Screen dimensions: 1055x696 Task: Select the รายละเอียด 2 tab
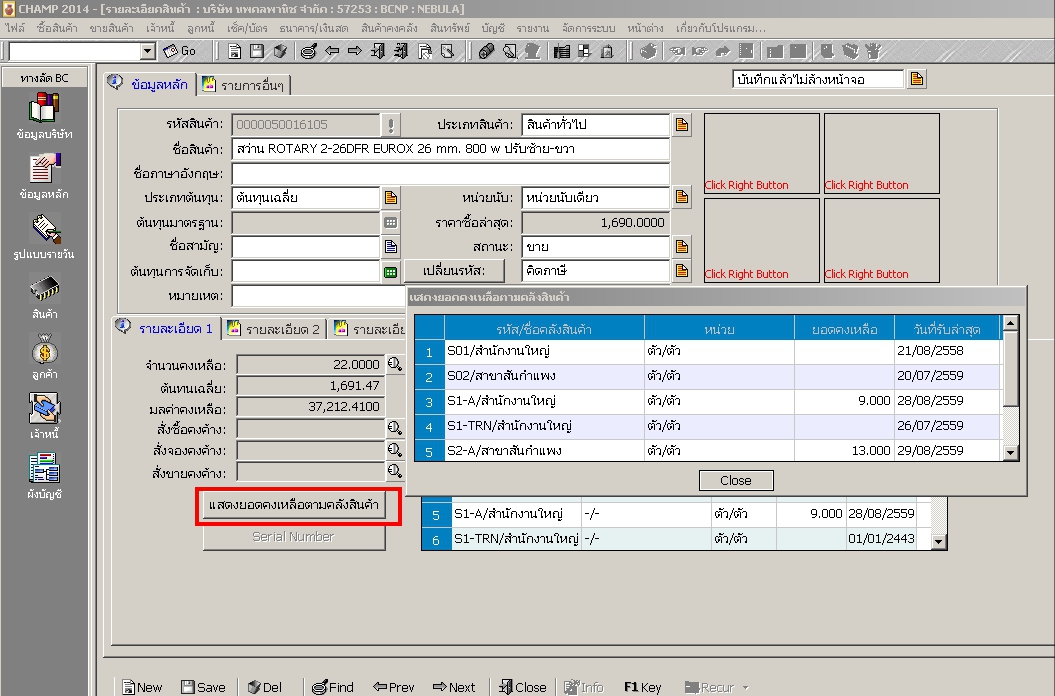click(x=274, y=329)
